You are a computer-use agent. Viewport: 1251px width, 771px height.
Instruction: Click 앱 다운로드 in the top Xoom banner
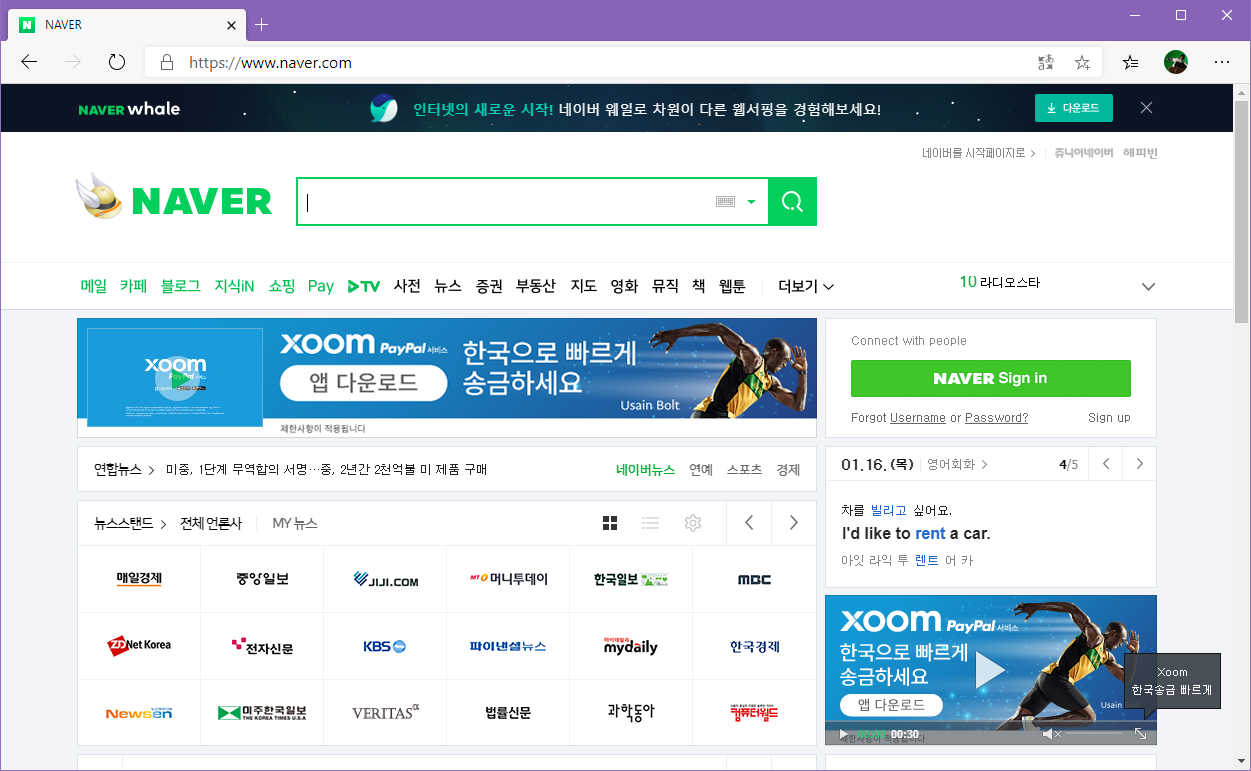point(363,383)
